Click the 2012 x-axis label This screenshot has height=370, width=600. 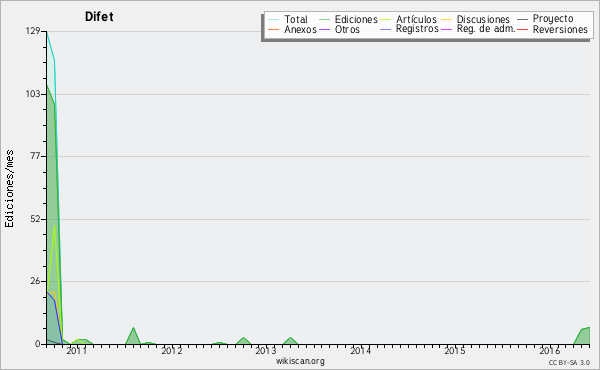point(171,350)
